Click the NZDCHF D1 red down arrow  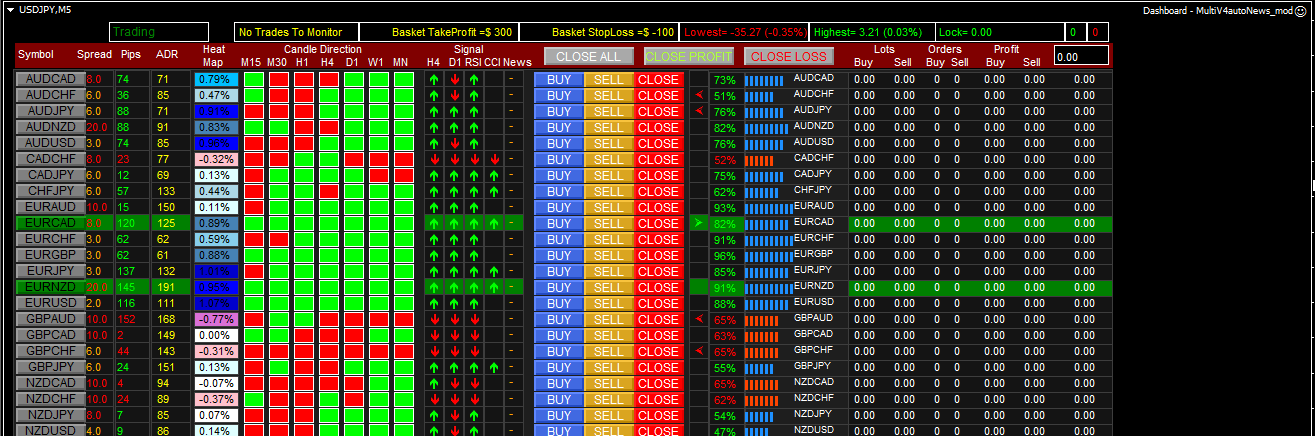pyautogui.click(x=454, y=399)
